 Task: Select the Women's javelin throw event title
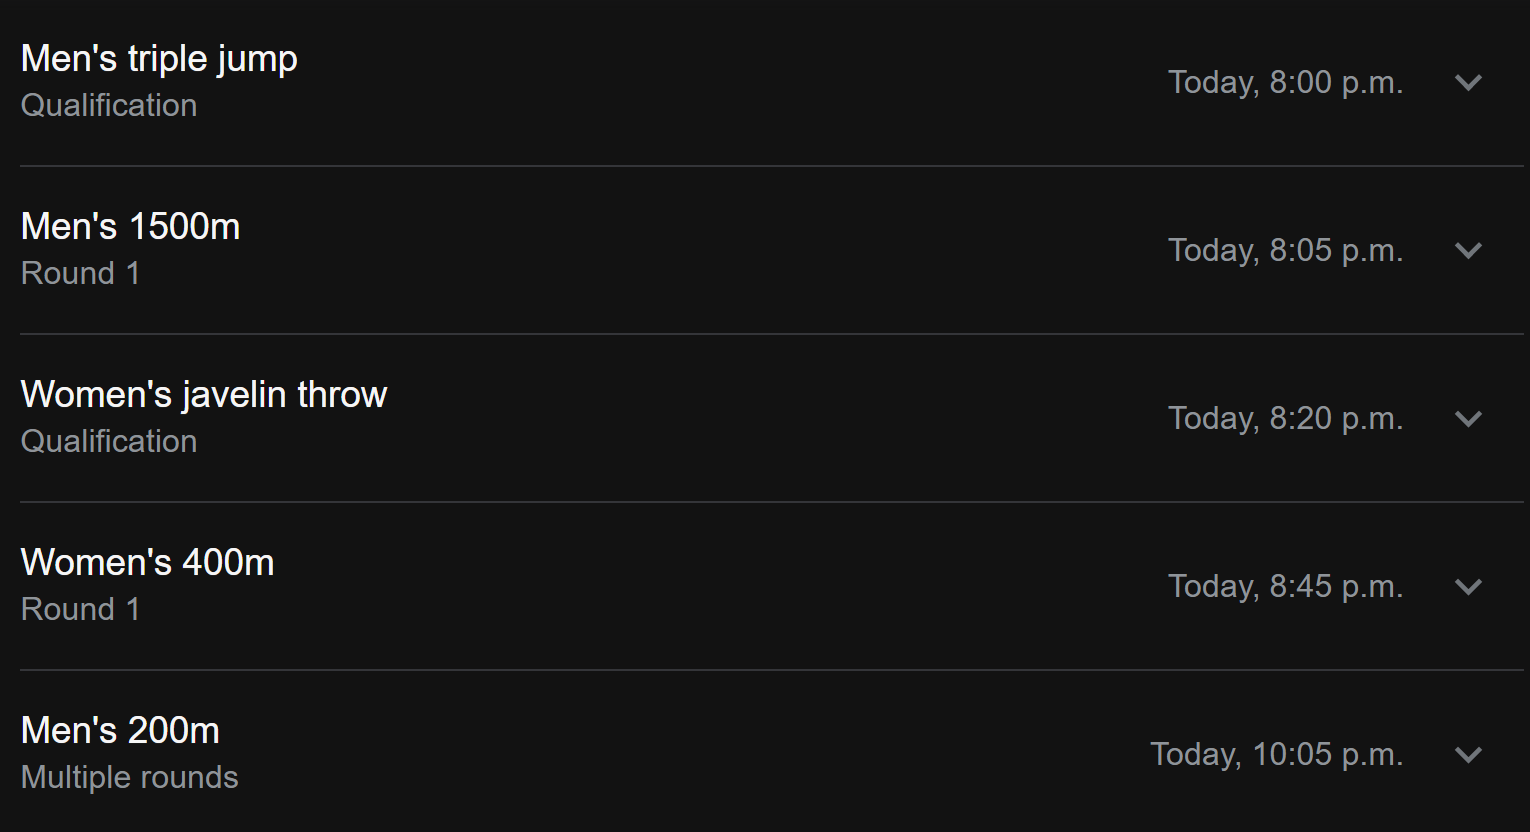tap(204, 395)
